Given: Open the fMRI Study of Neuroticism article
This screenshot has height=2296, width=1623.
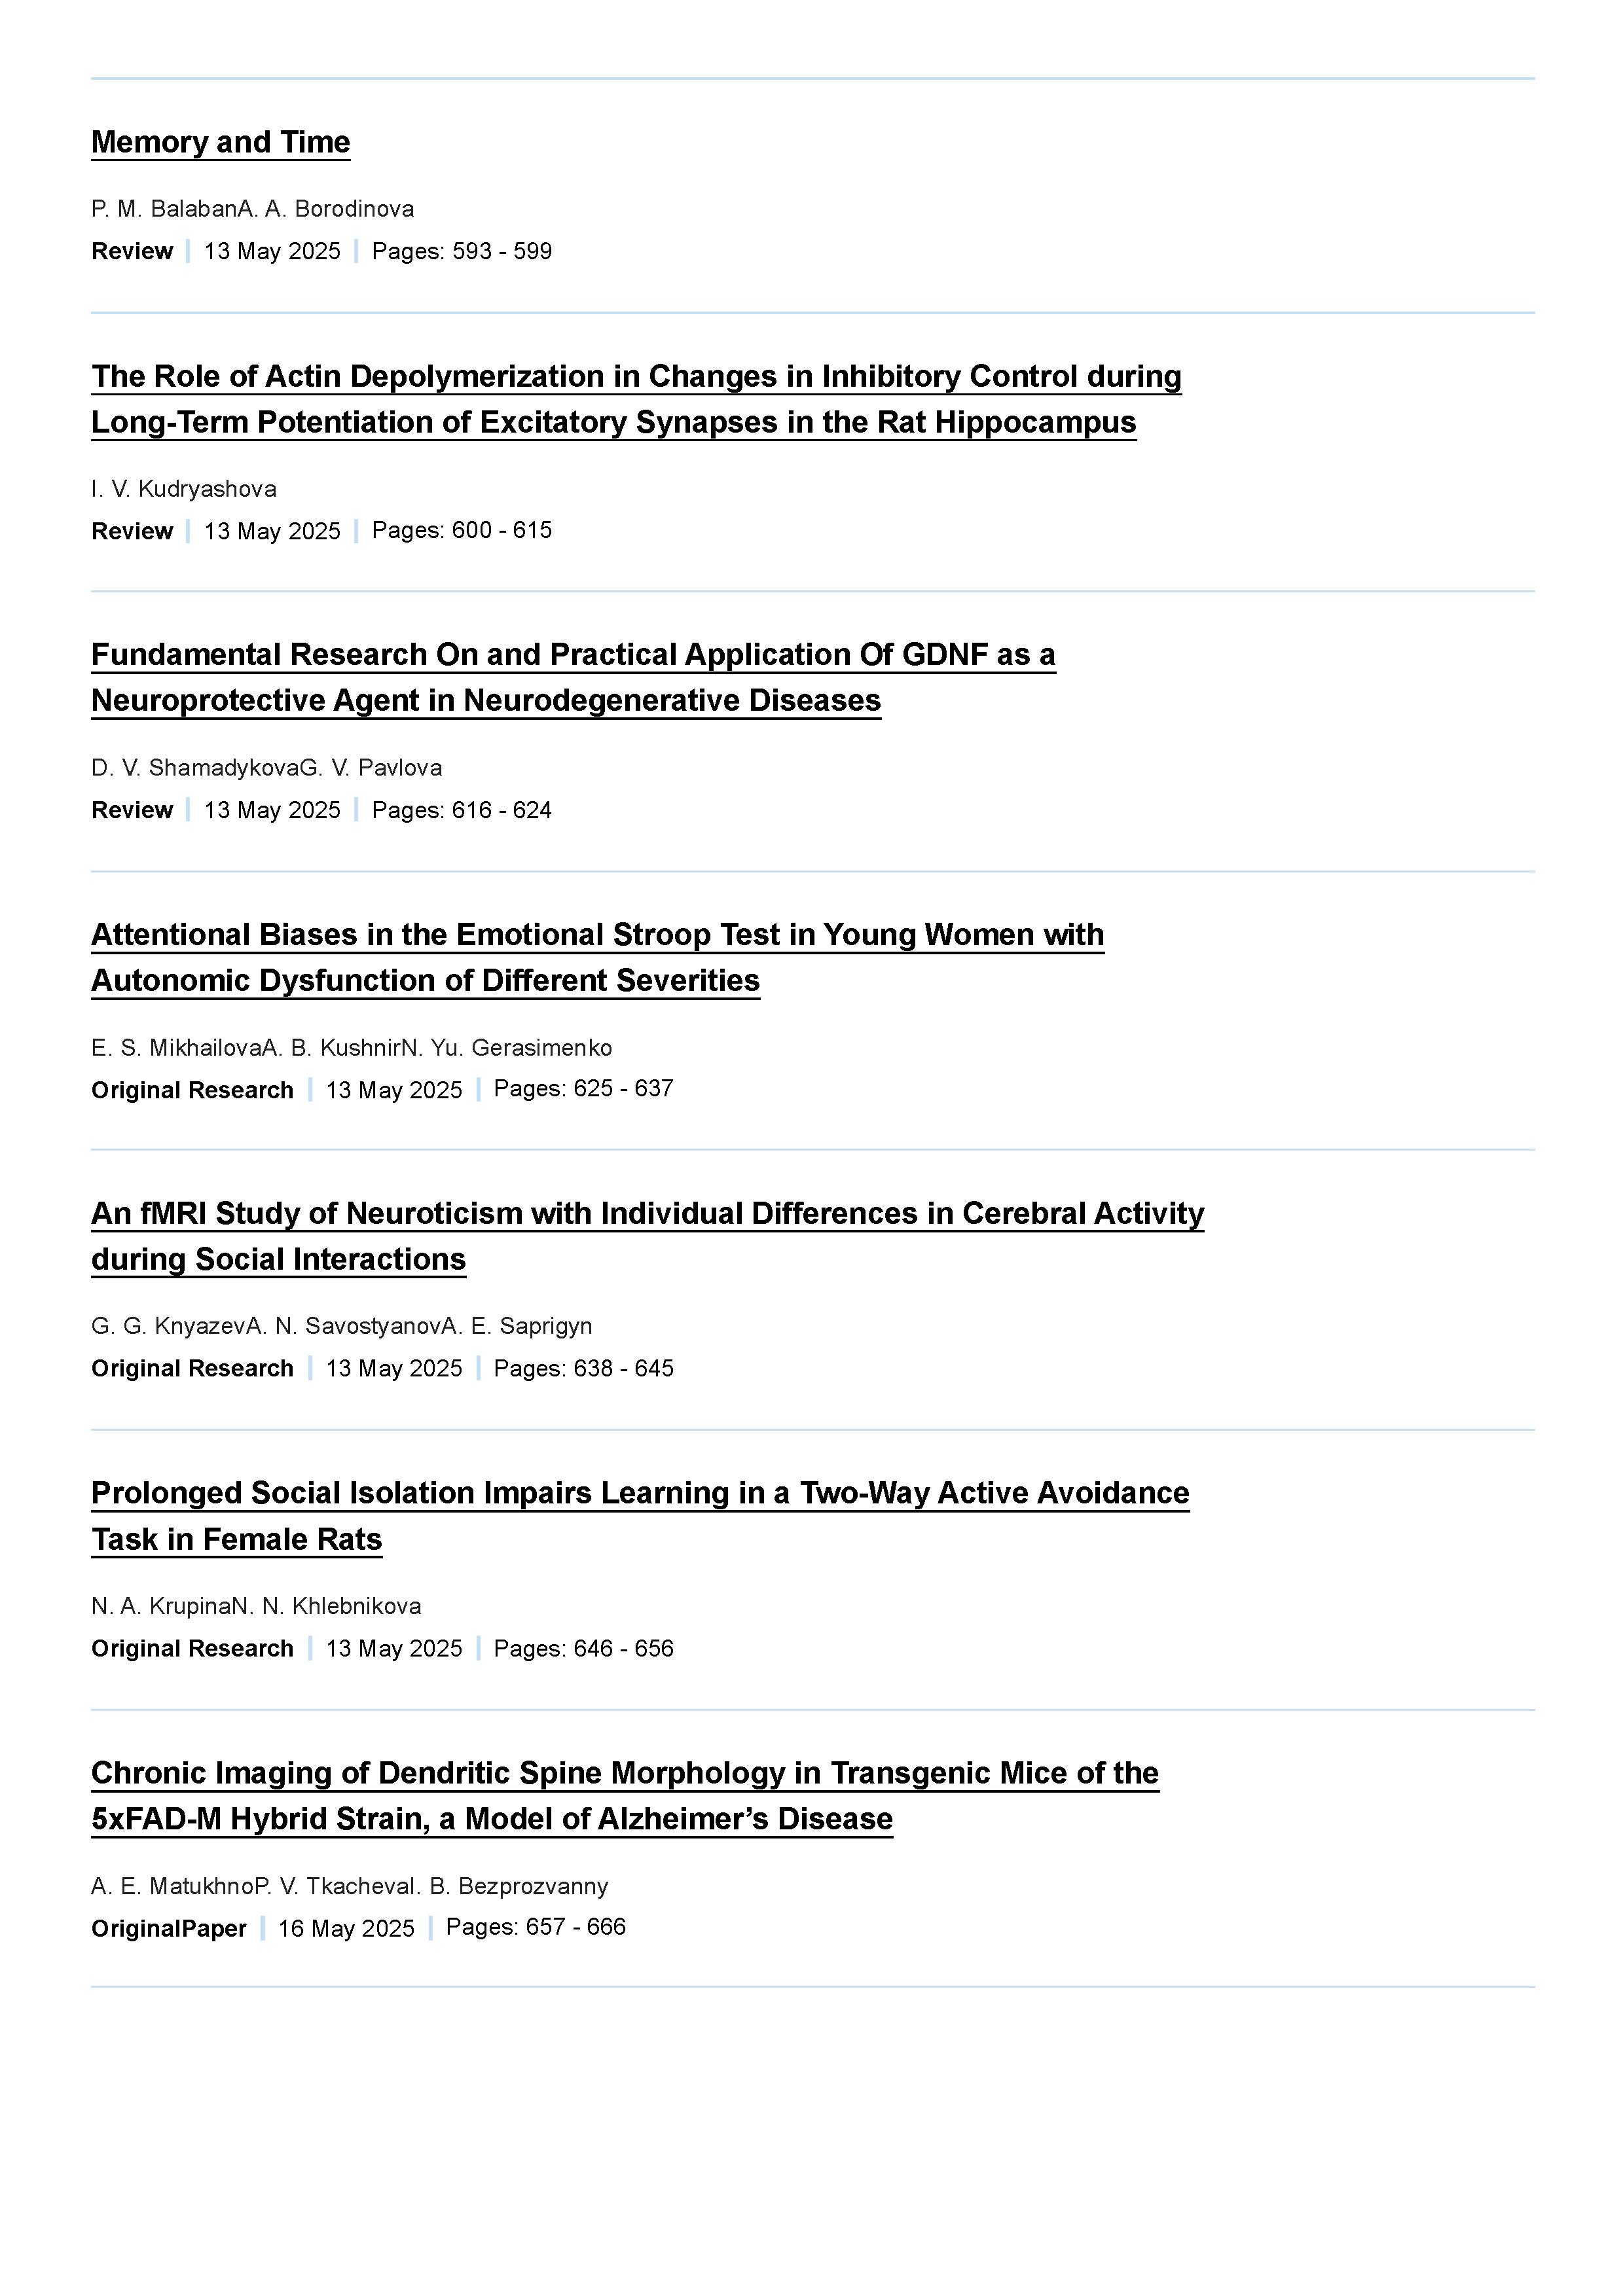Looking at the screenshot, I should pos(647,1236).
